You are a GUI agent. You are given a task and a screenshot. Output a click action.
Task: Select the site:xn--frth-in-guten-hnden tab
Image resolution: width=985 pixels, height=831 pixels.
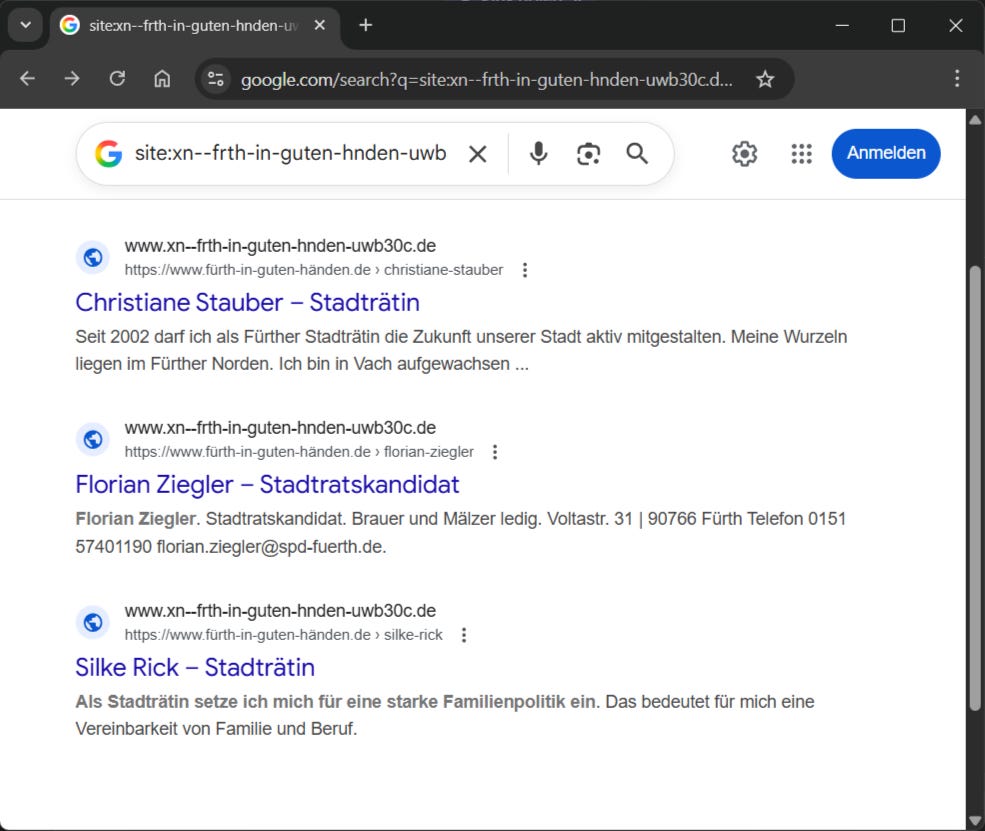[x=195, y=25]
